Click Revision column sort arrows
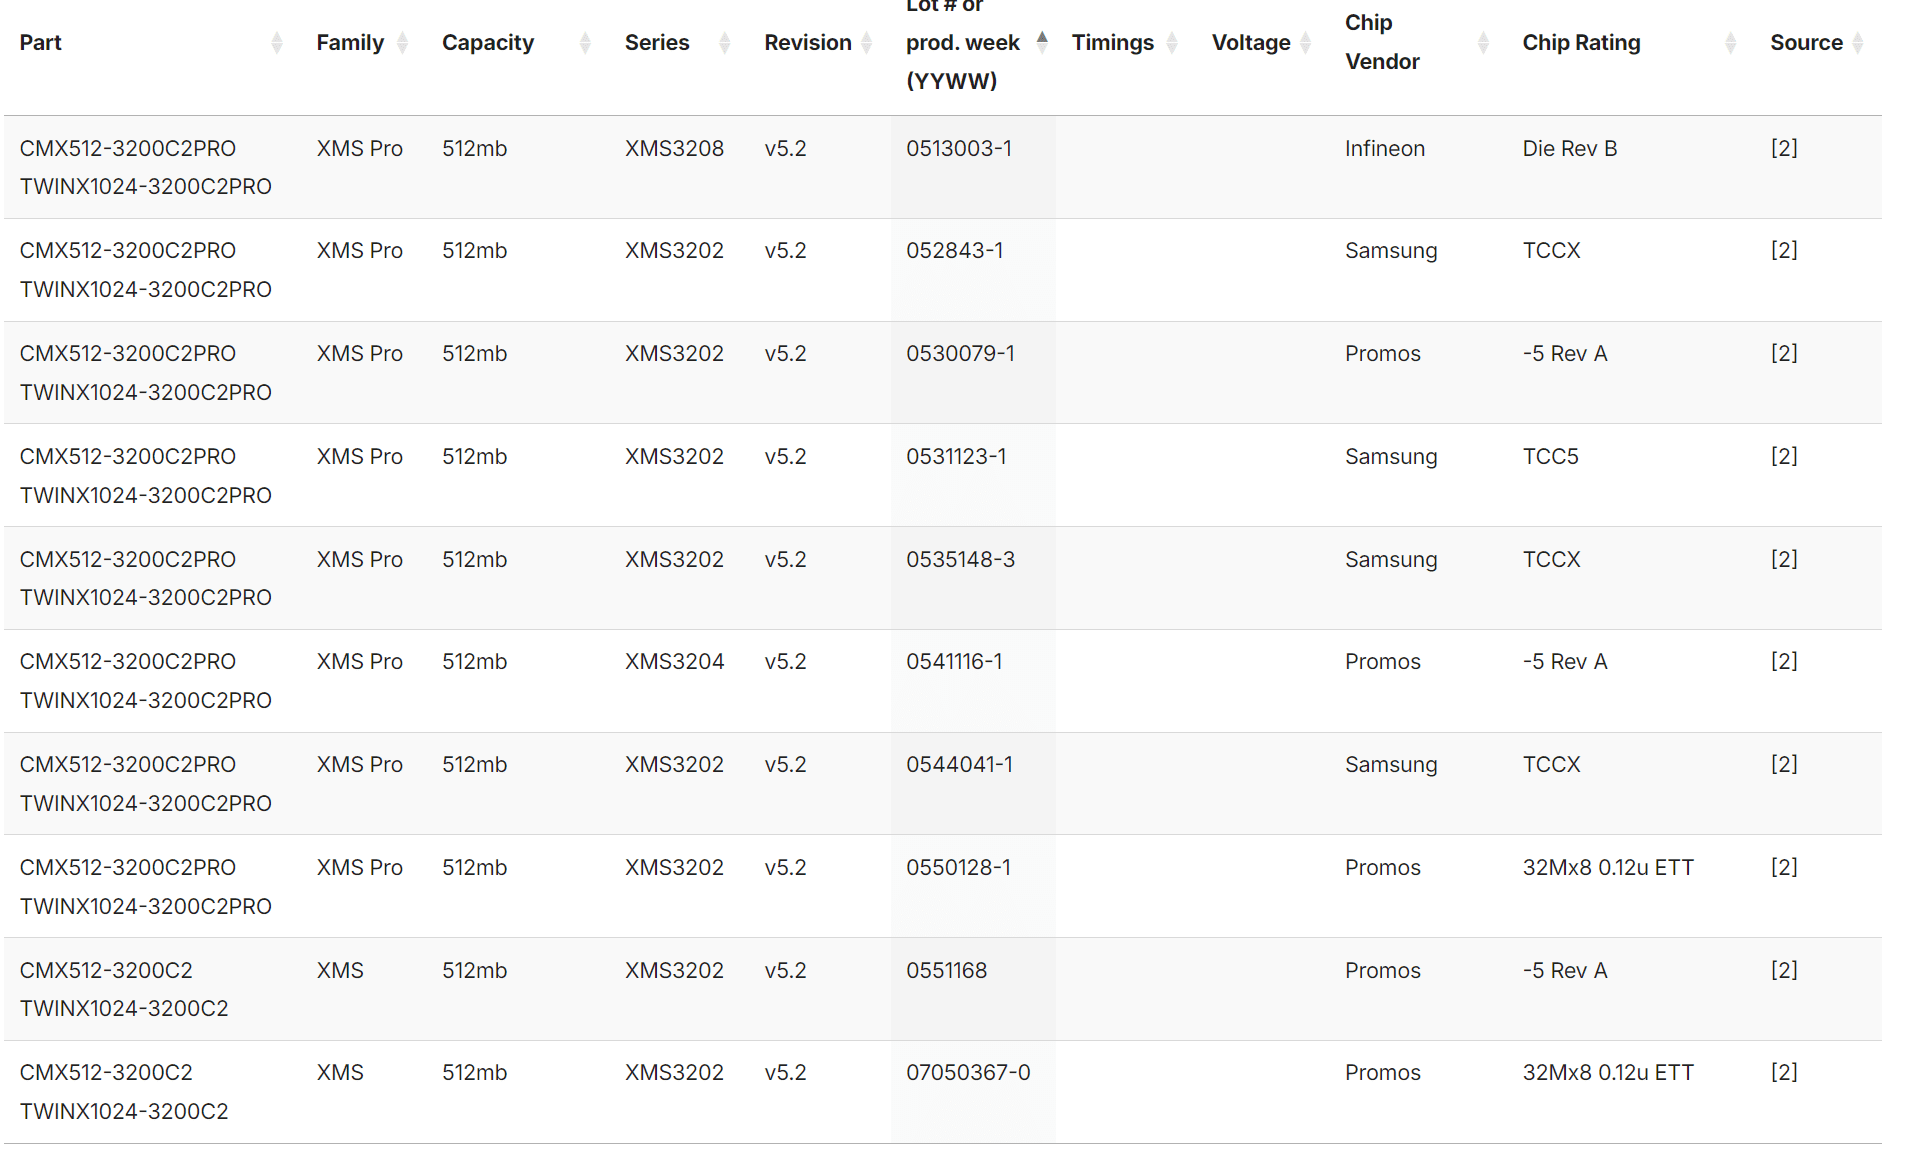Viewport: 1907px width, 1157px height. click(x=867, y=43)
